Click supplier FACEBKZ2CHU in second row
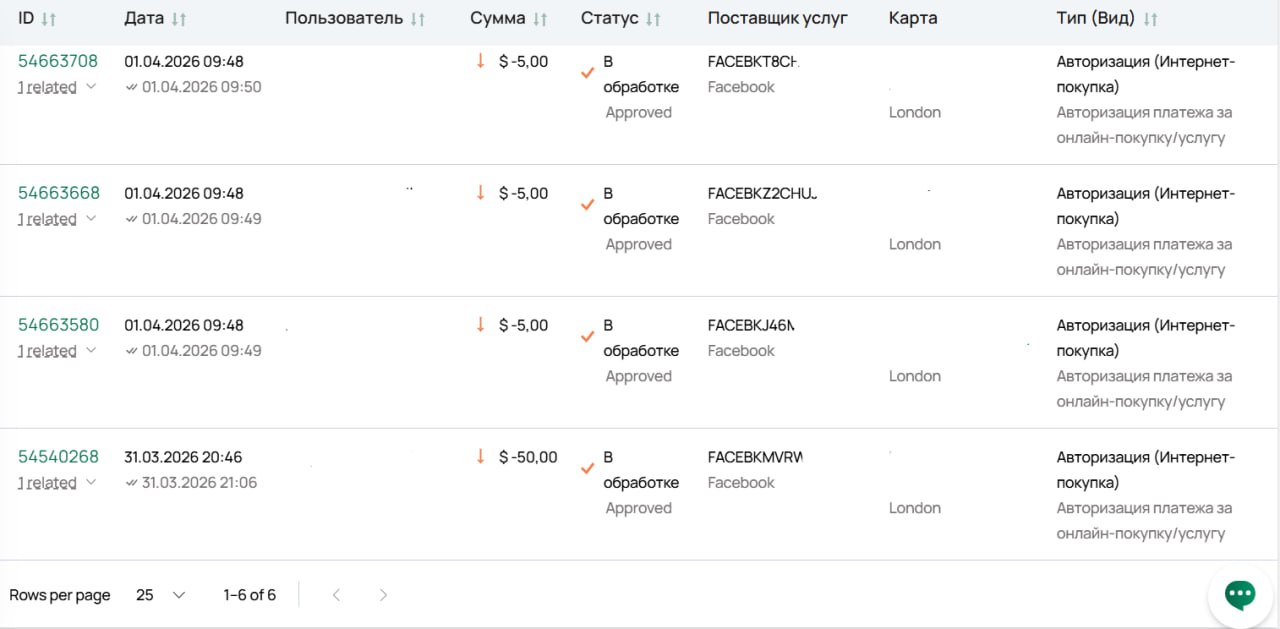 [x=762, y=193]
